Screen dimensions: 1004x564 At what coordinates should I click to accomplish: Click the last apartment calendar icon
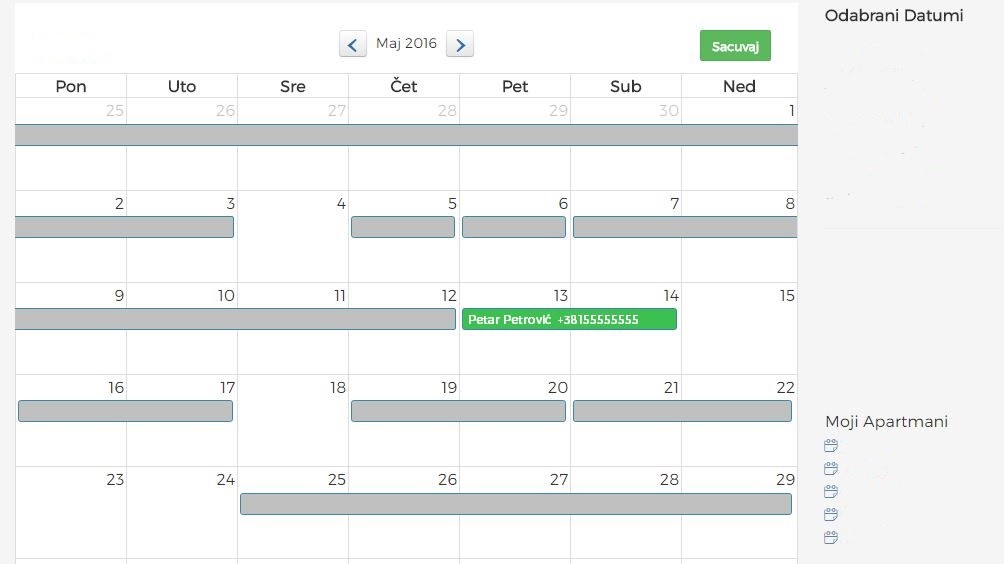[830, 538]
